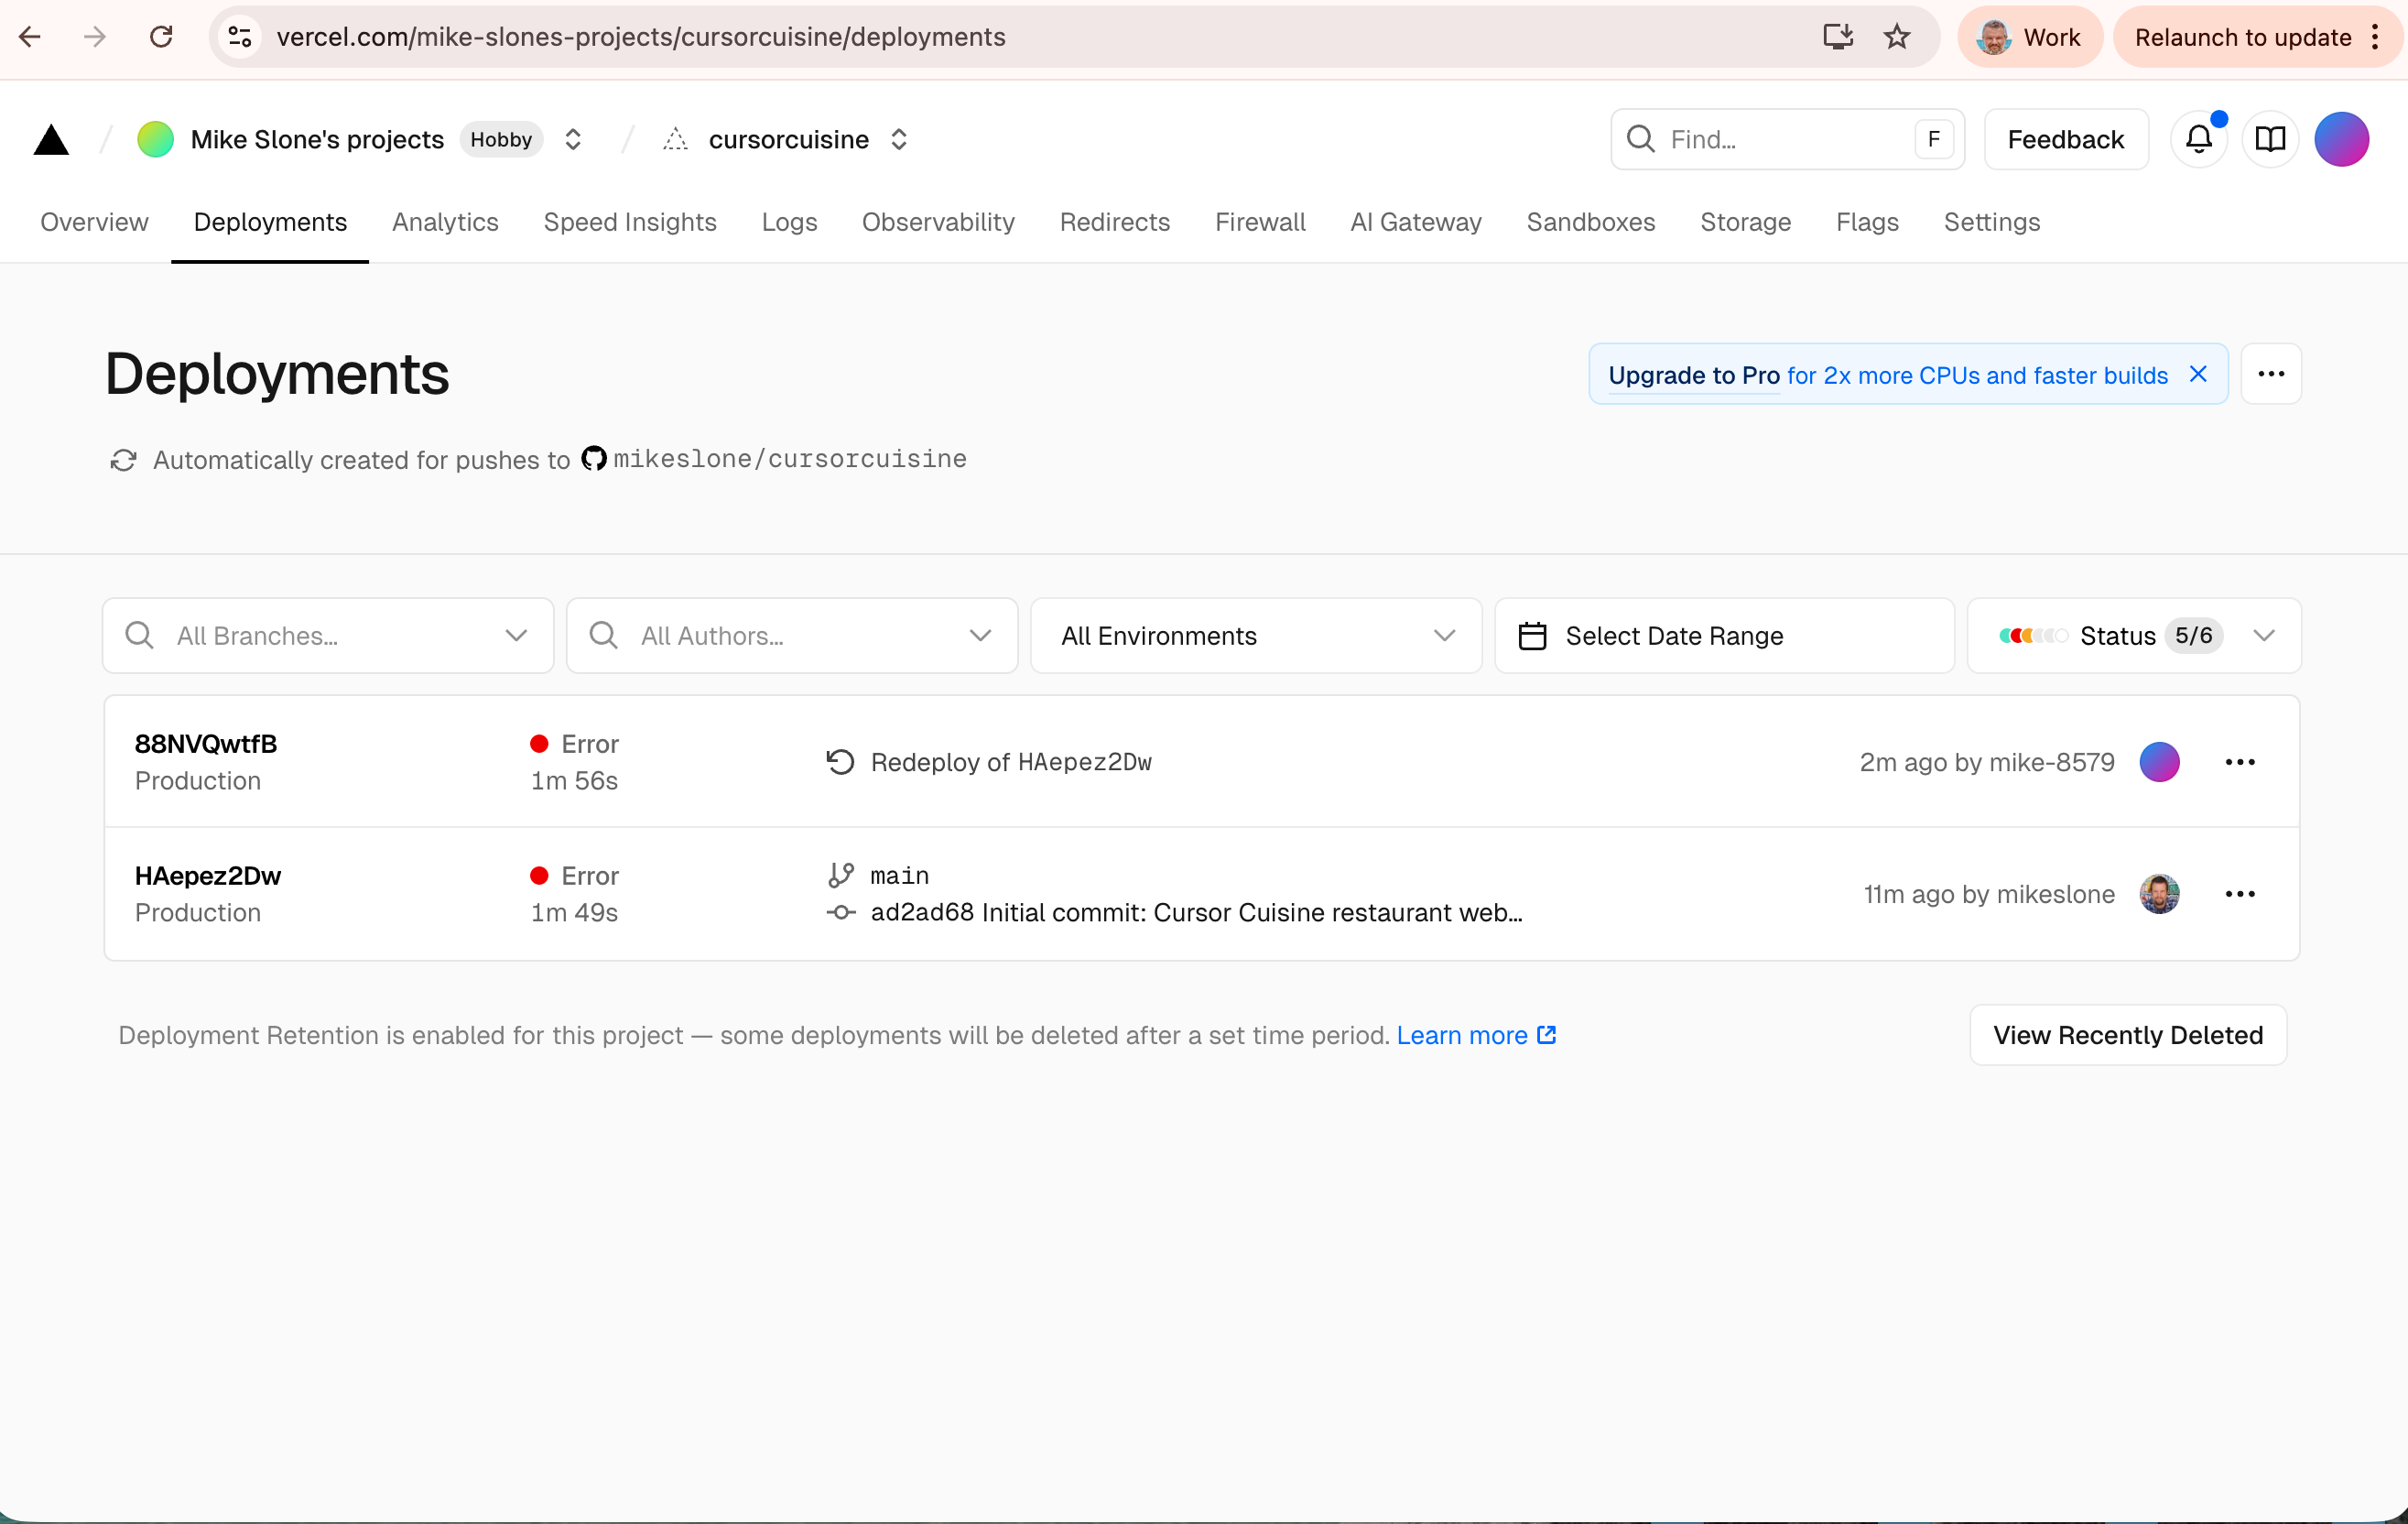Image resolution: width=2408 pixels, height=1524 pixels.
Task: Bookmark page with the star icon
Action: (x=1896, y=37)
